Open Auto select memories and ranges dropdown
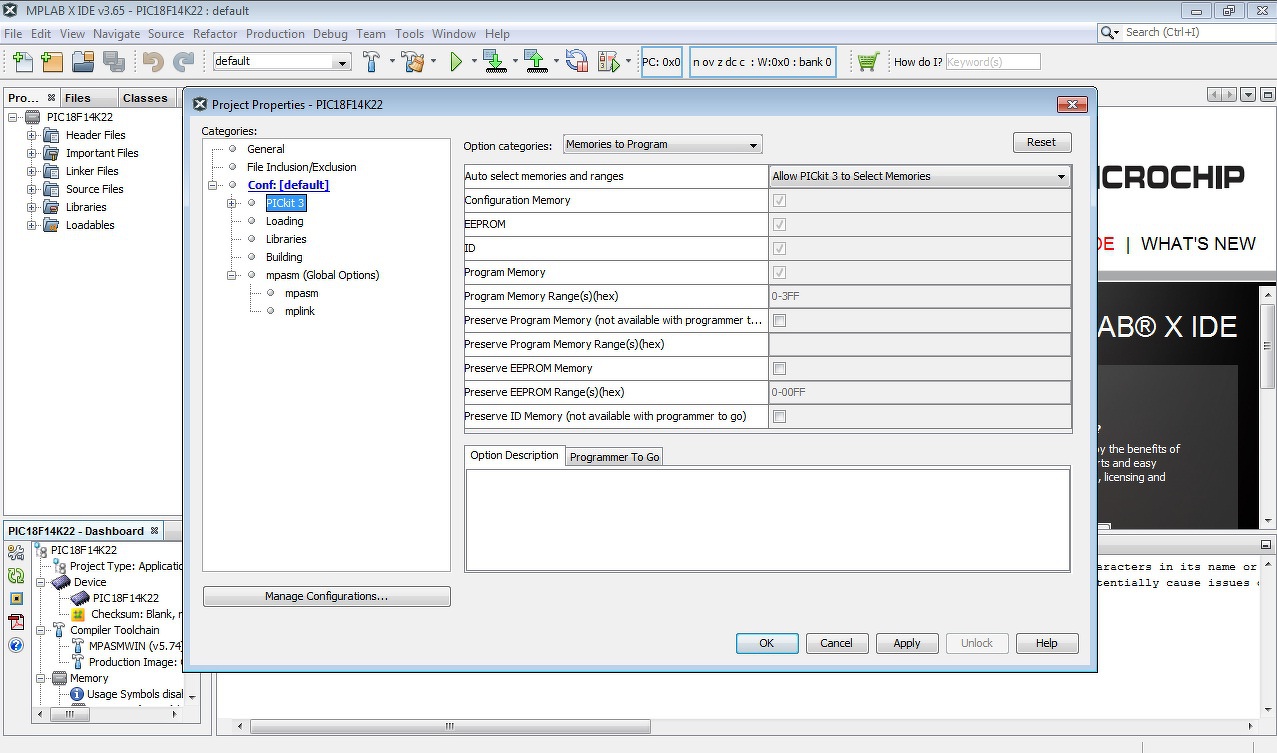Screen dimensions: 1277x753 [x=919, y=176]
